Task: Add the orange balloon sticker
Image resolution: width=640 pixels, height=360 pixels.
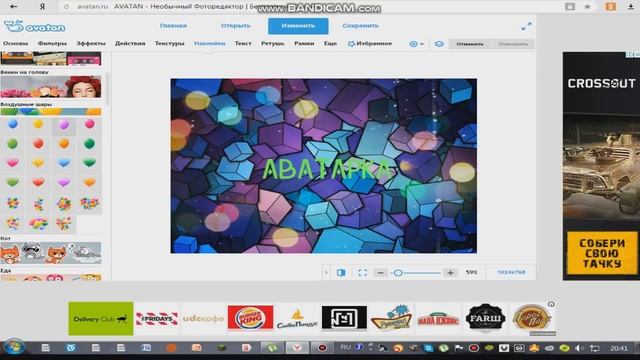Action: pos(64,144)
